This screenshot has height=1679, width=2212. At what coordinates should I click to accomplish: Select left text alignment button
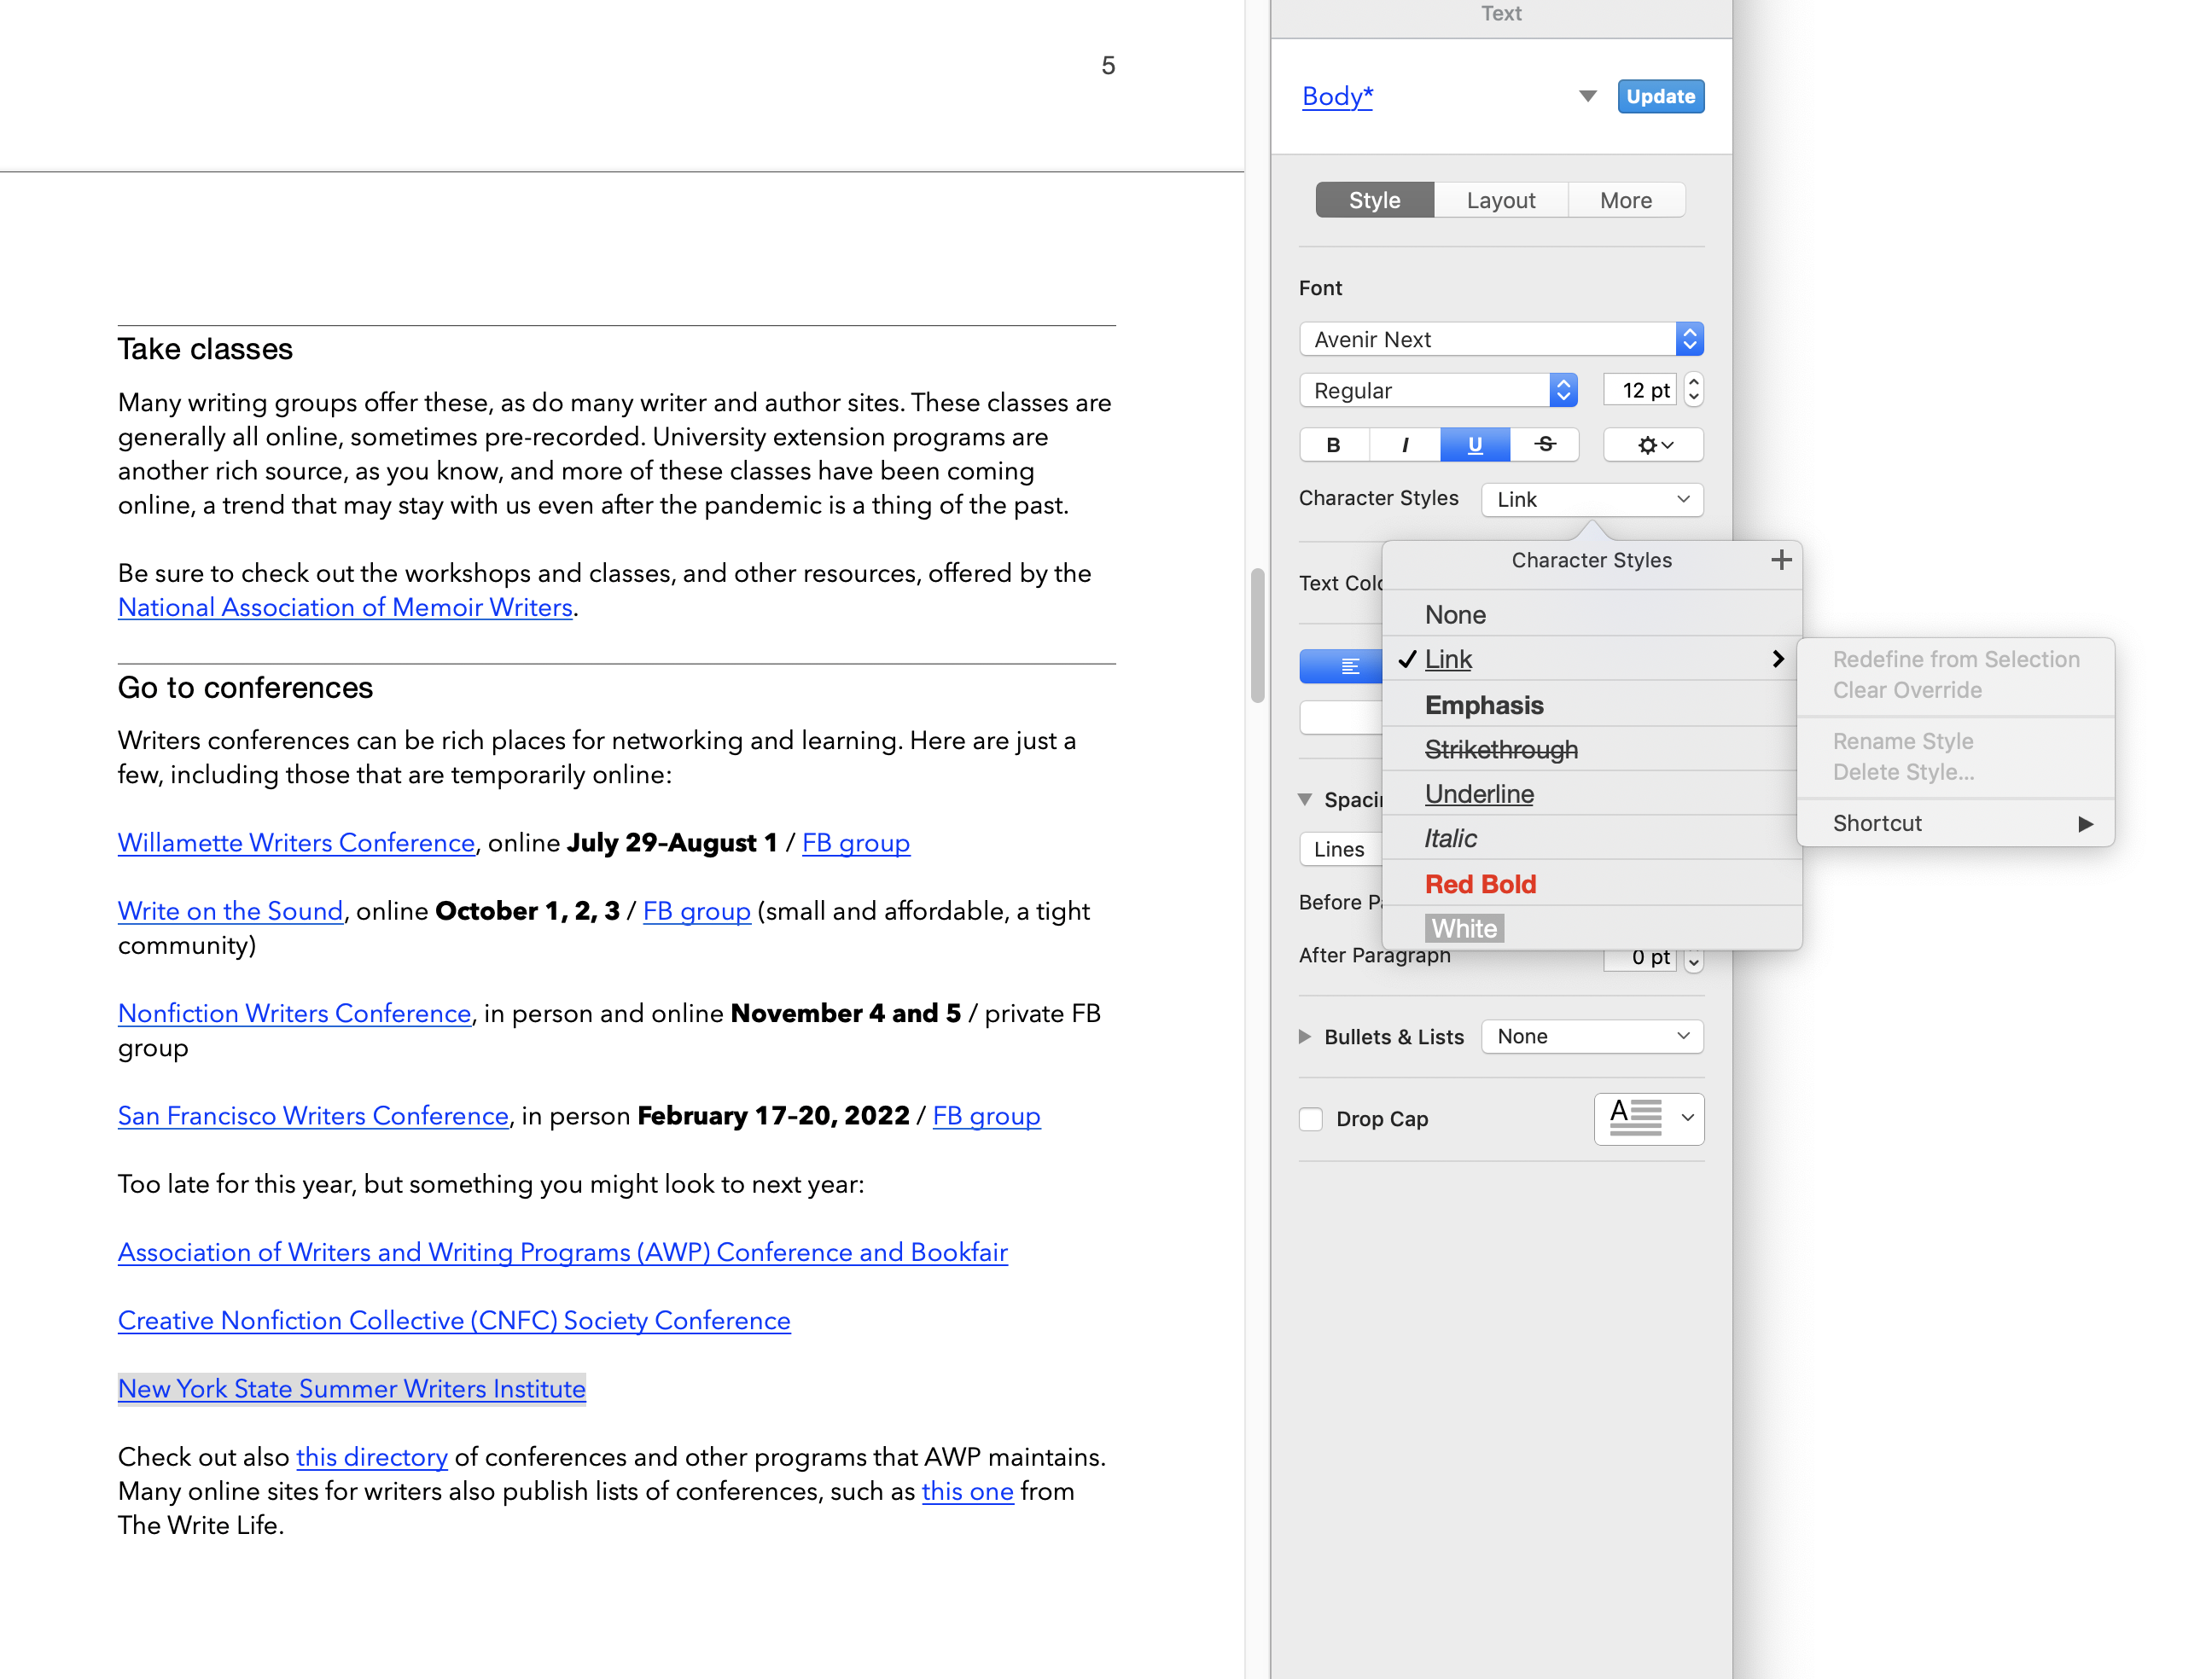pyautogui.click(x=1349, y=666)
